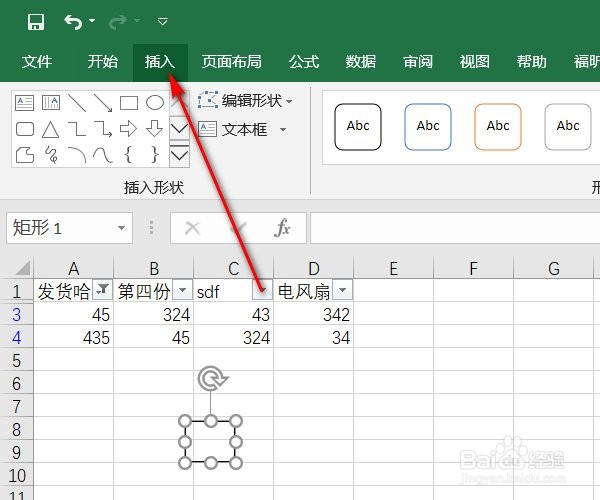Select the left brace shape
Image resolution: width=600 pixels, height=500 pixels.
tap(129, 155)
